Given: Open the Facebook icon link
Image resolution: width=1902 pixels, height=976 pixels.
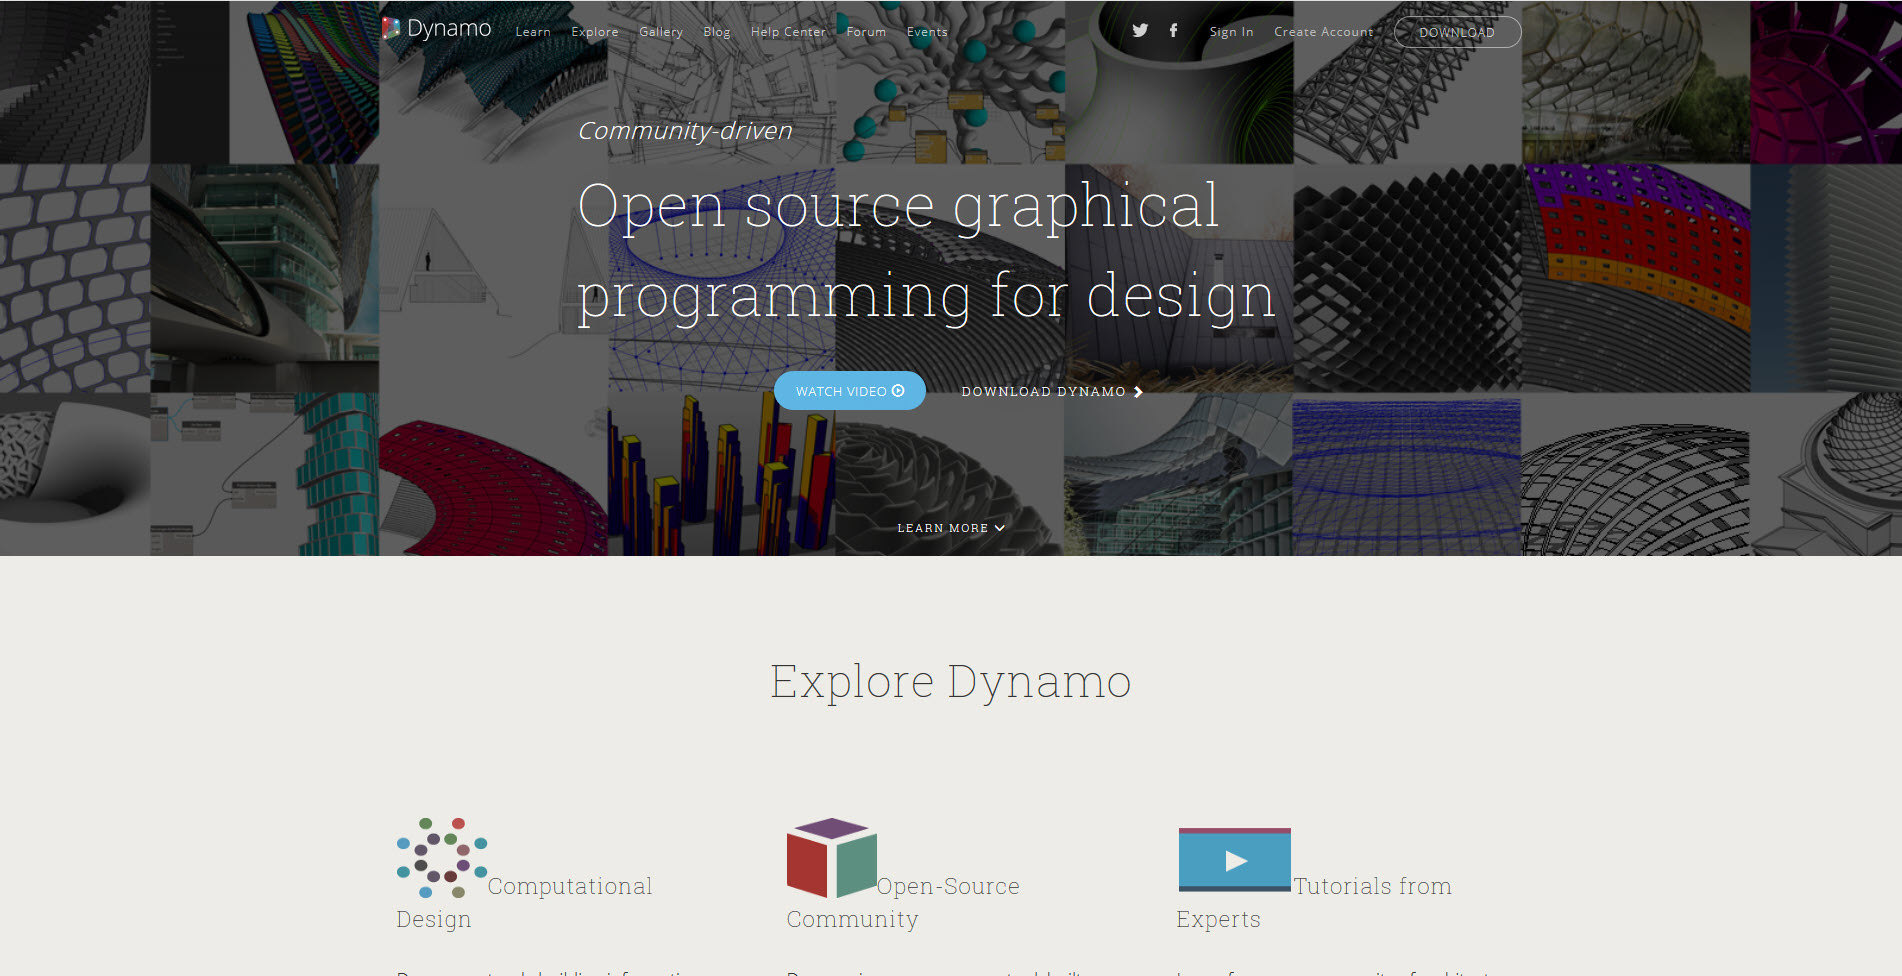Looking at the screenshot, I should 1173,31.
